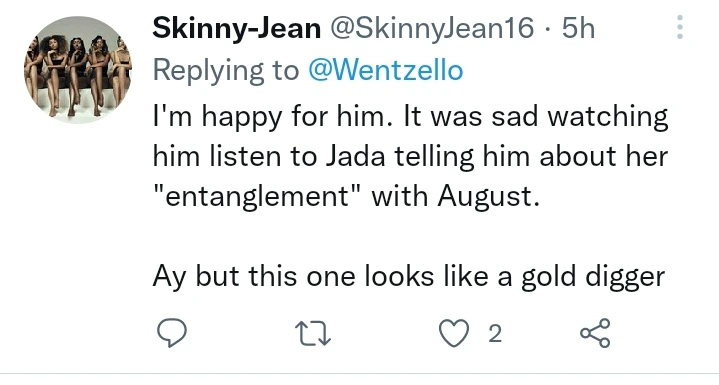Image resolution: width=719 pixels, height=385 pixels.
Task: Open the three-dot more options menu
Action: [x=680, y=27]
